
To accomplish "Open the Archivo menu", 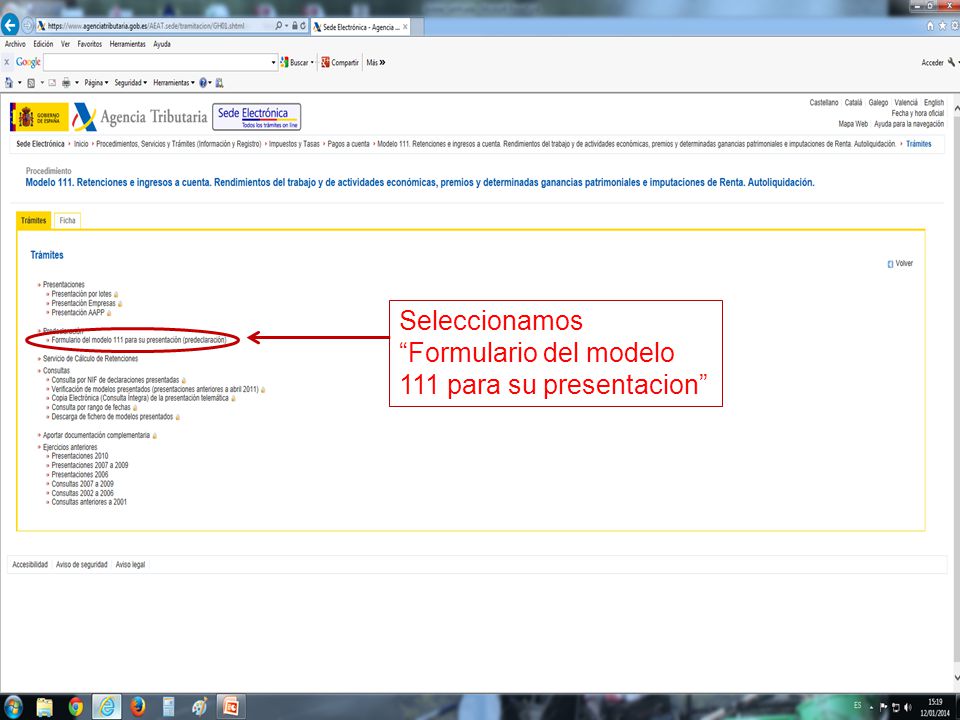I will (15, 44).
